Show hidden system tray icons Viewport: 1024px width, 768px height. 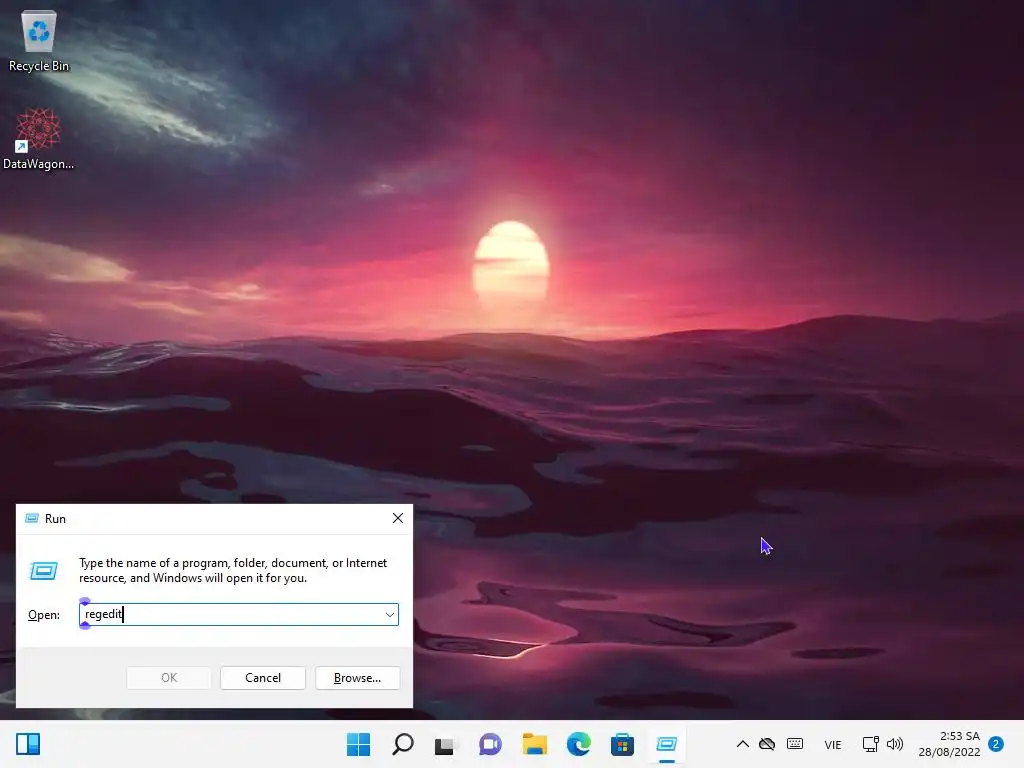coord(743,744)
